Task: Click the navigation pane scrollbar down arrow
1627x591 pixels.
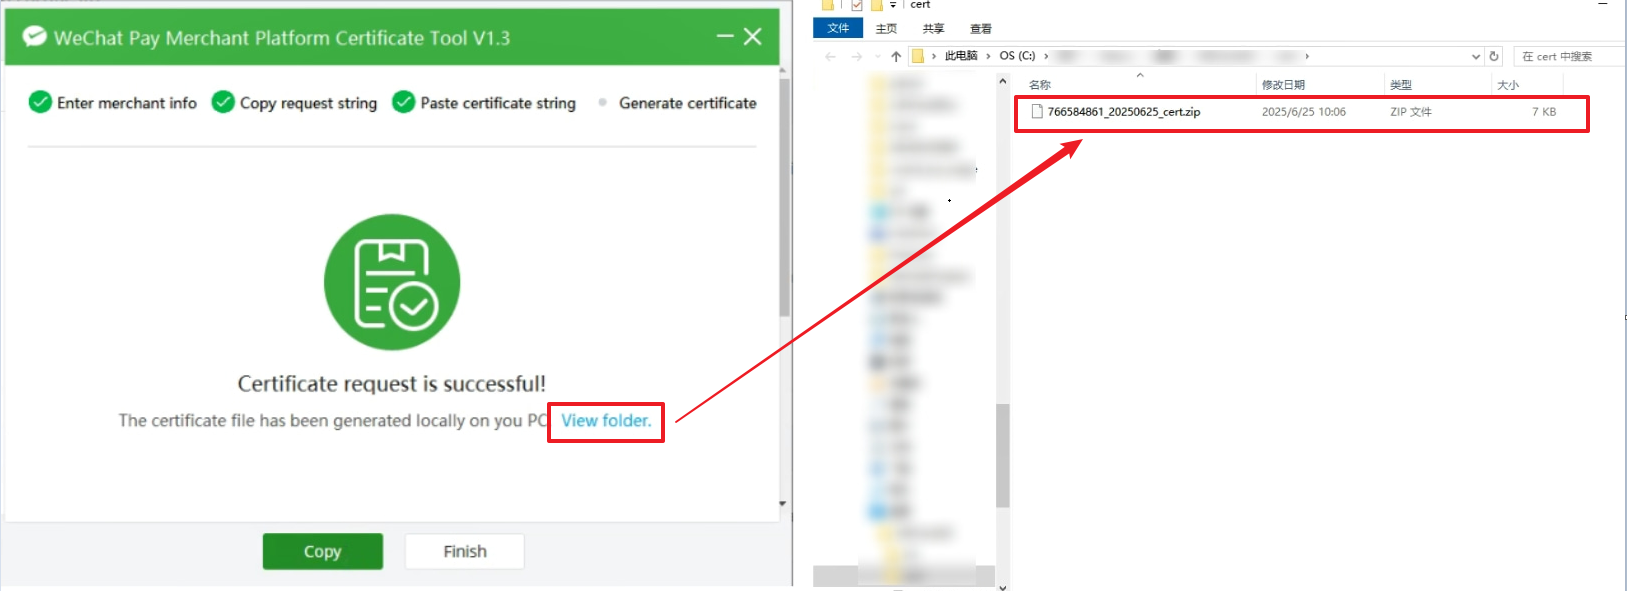Action: pos(1003,586)
